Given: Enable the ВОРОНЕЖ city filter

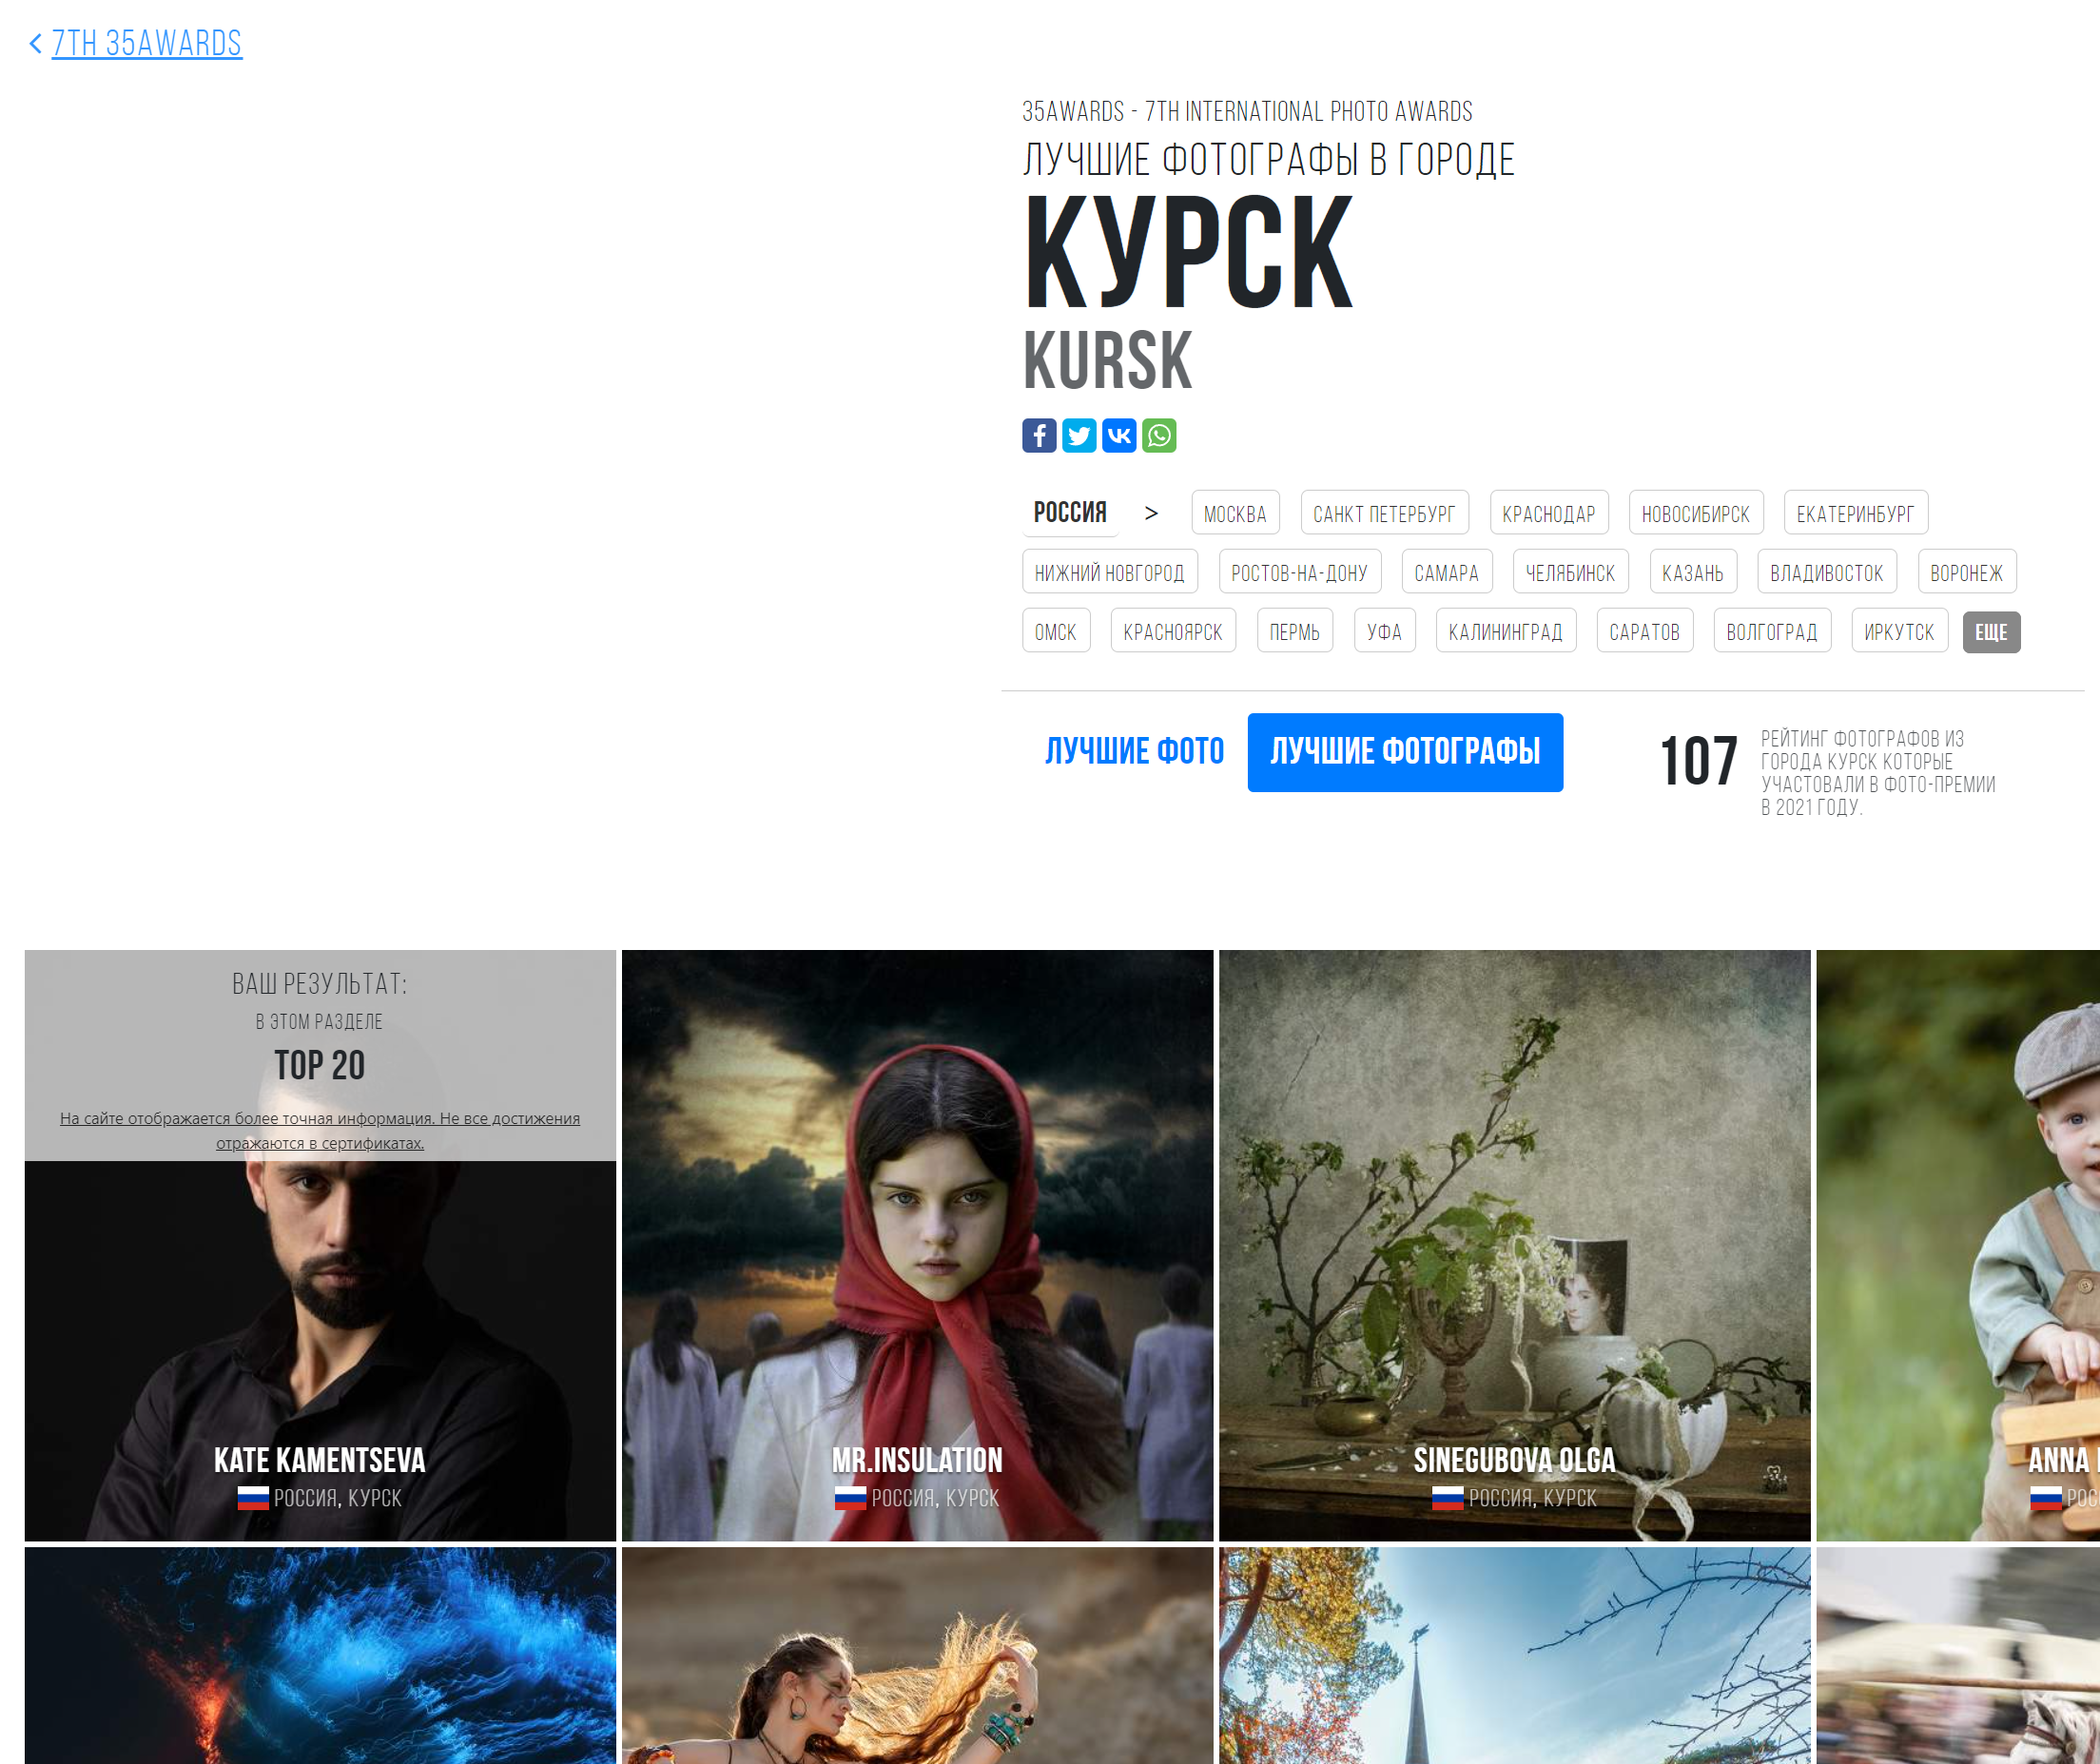Looking at the screenshot, I should tap(1966, 571).
